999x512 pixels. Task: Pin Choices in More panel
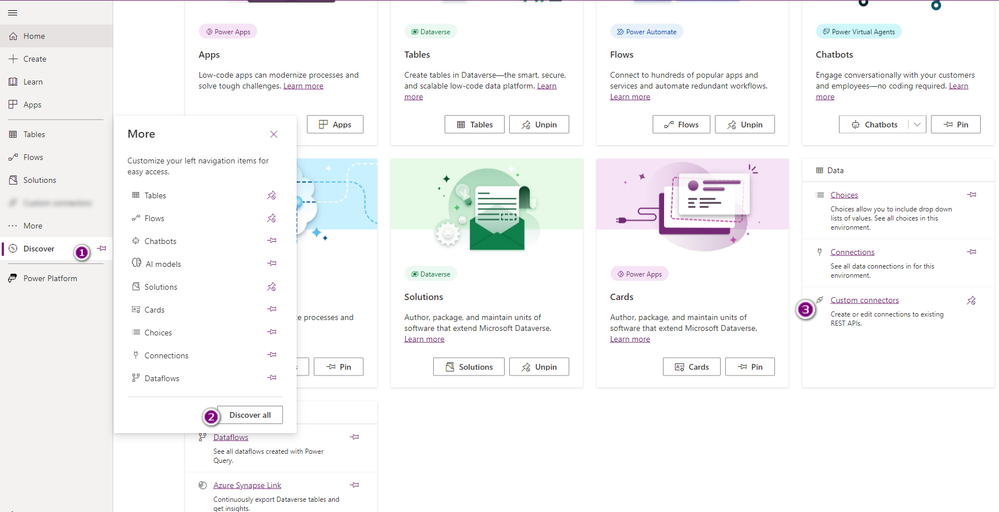pos(271,332)
